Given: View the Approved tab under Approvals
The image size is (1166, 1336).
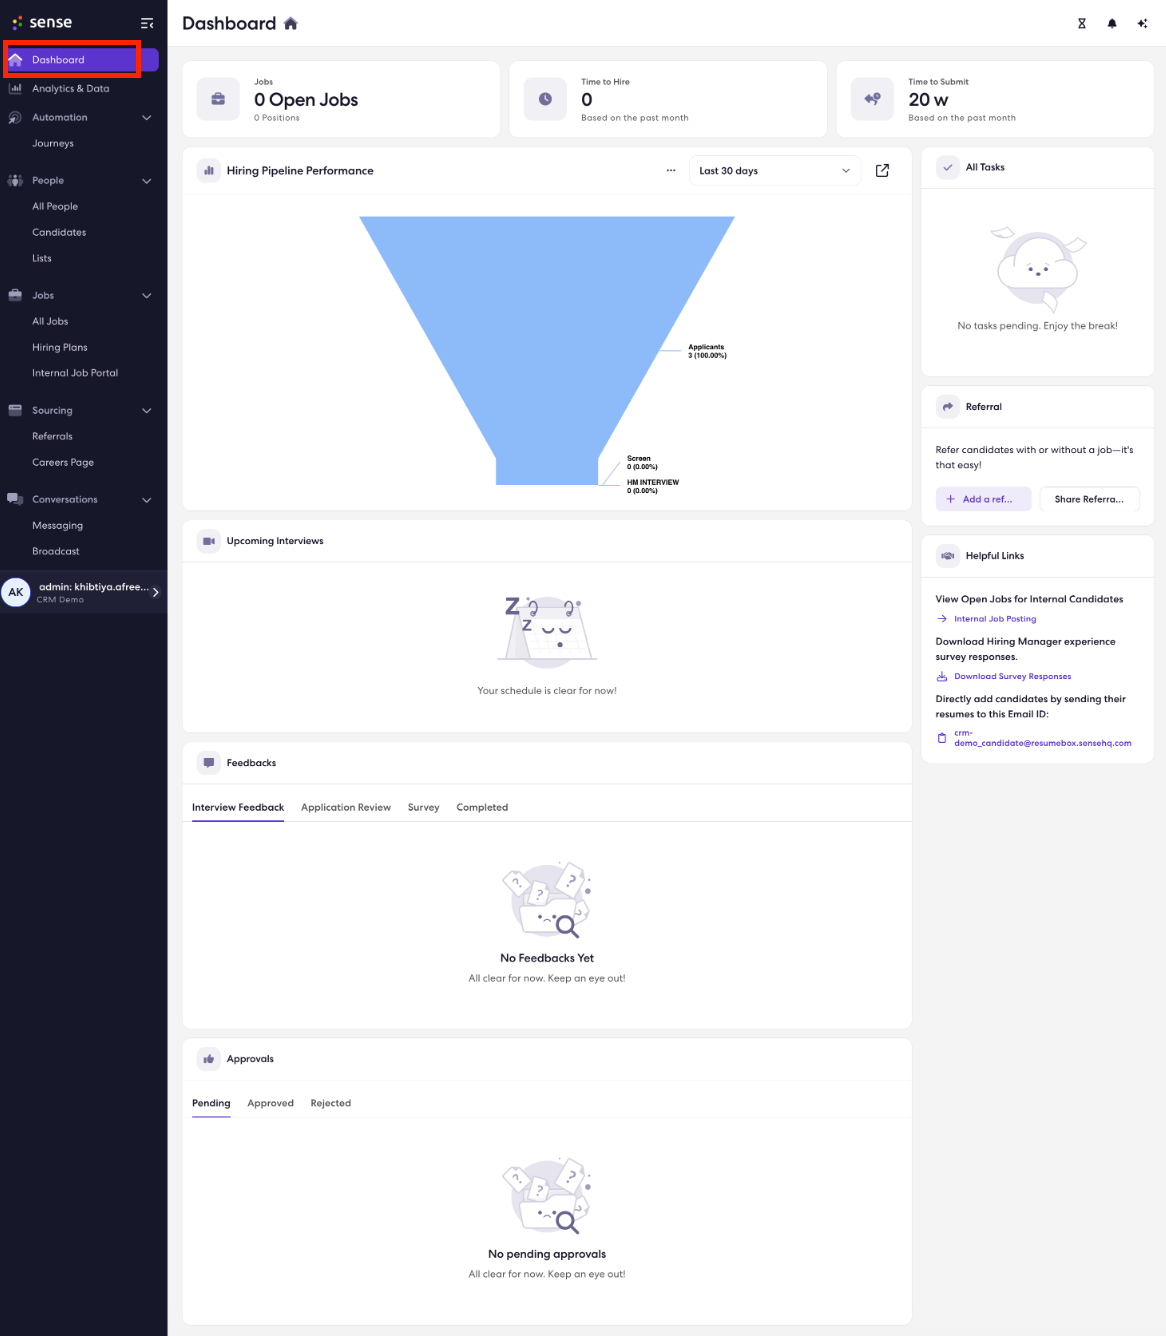Looking at the screenshot, I should click(270, 1103).
